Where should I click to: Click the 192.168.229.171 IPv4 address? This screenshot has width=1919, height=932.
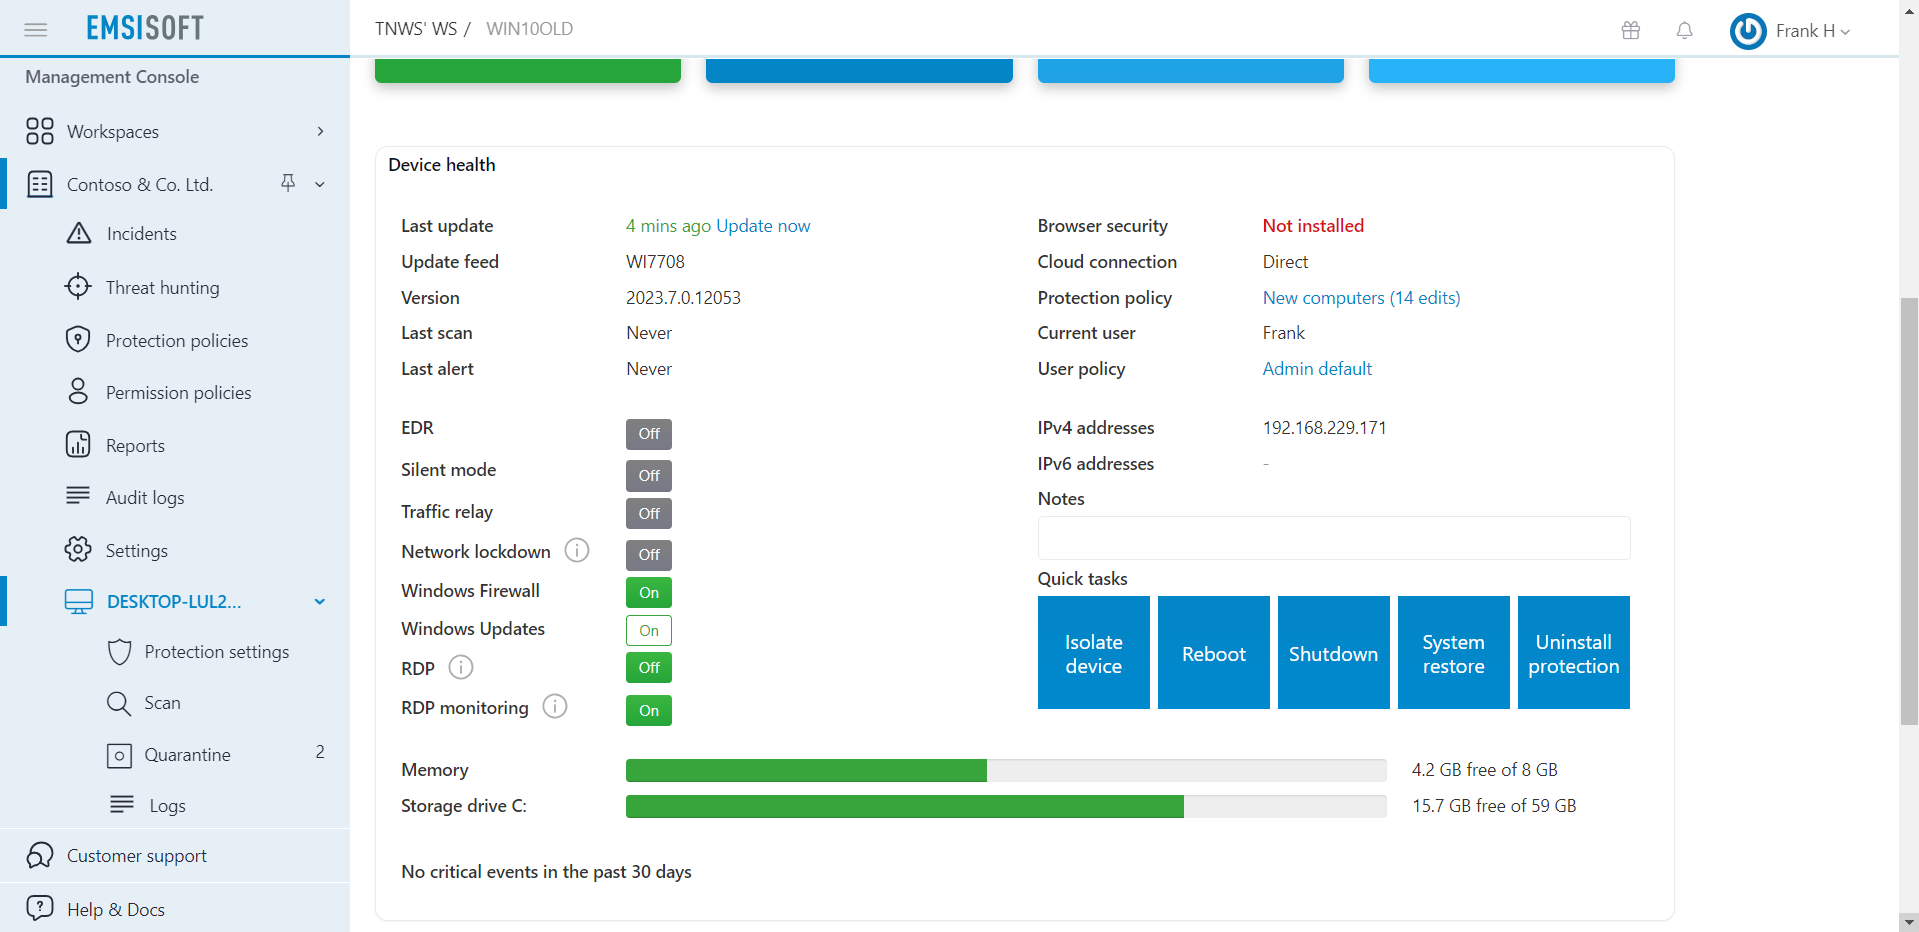point(1324,428)
